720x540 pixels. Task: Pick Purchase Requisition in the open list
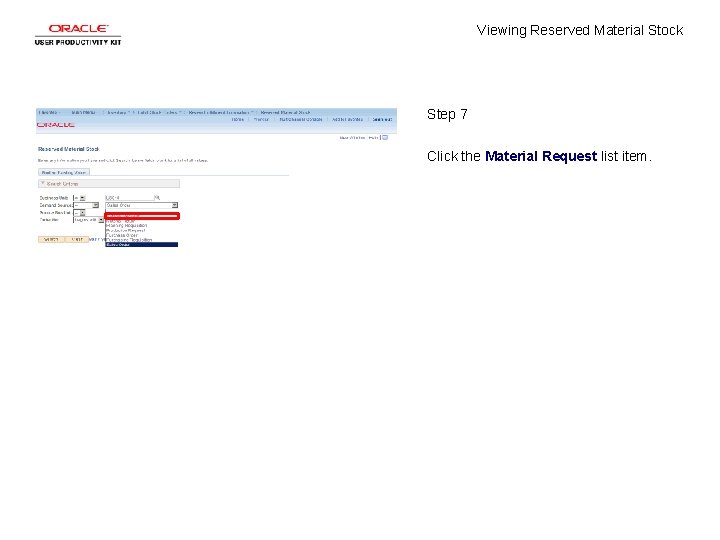141,240
